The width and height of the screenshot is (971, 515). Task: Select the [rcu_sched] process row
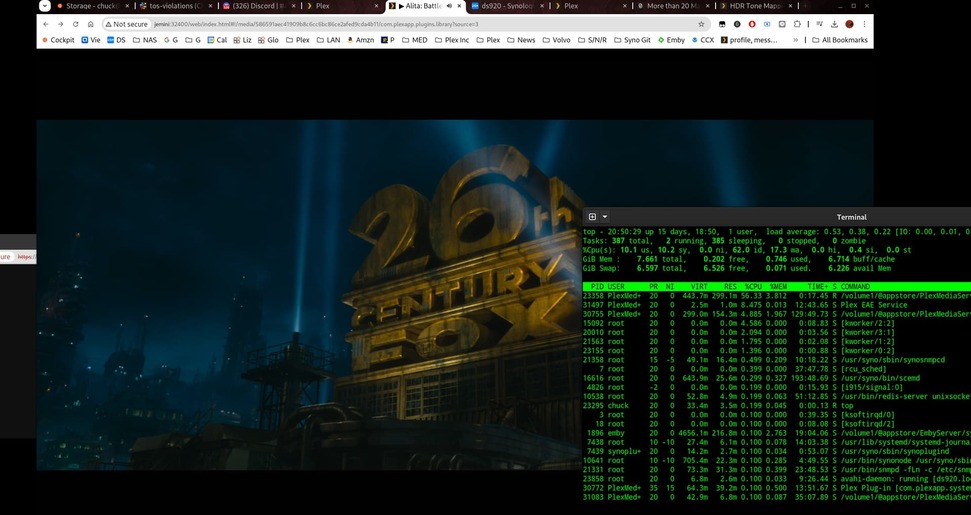point(777,369)
